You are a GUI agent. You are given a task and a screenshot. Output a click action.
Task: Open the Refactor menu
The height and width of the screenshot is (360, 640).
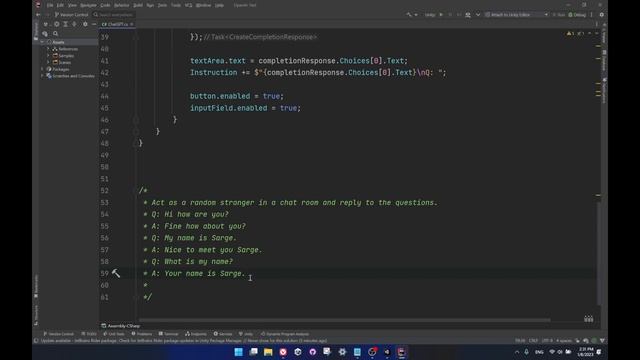coord(121,5)
